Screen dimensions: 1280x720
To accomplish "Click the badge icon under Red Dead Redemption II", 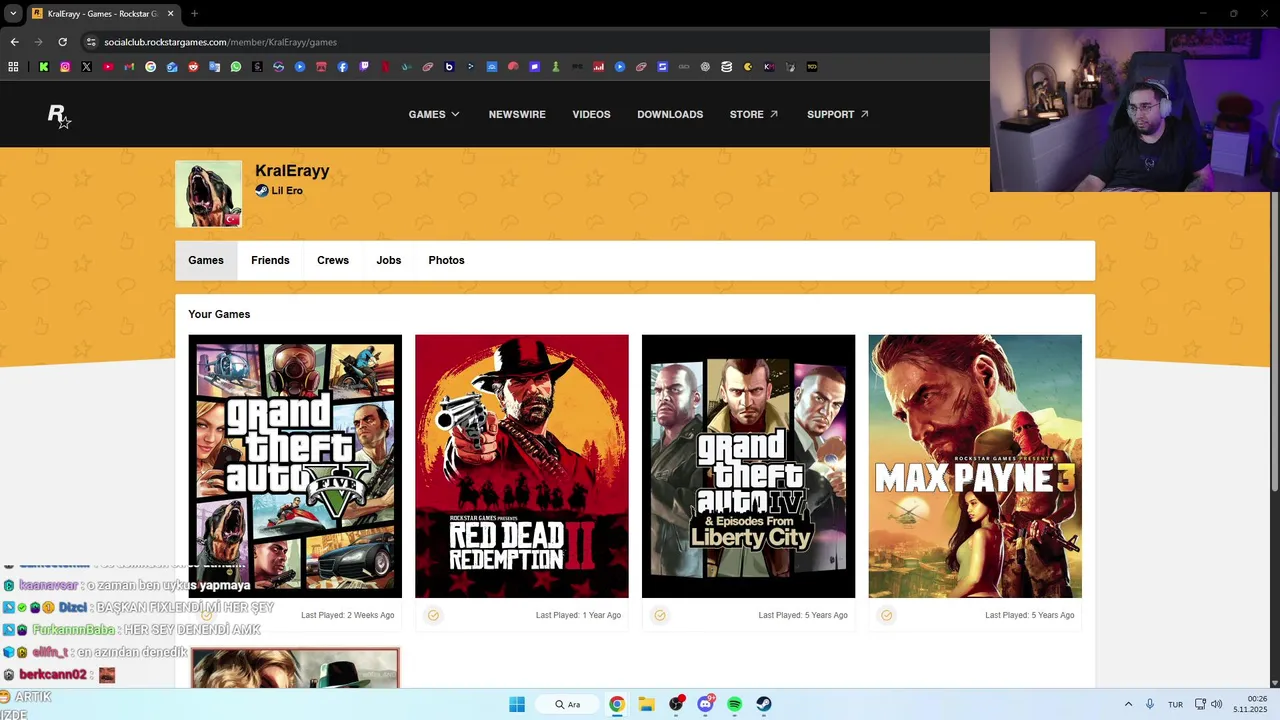I will [433, 615].
